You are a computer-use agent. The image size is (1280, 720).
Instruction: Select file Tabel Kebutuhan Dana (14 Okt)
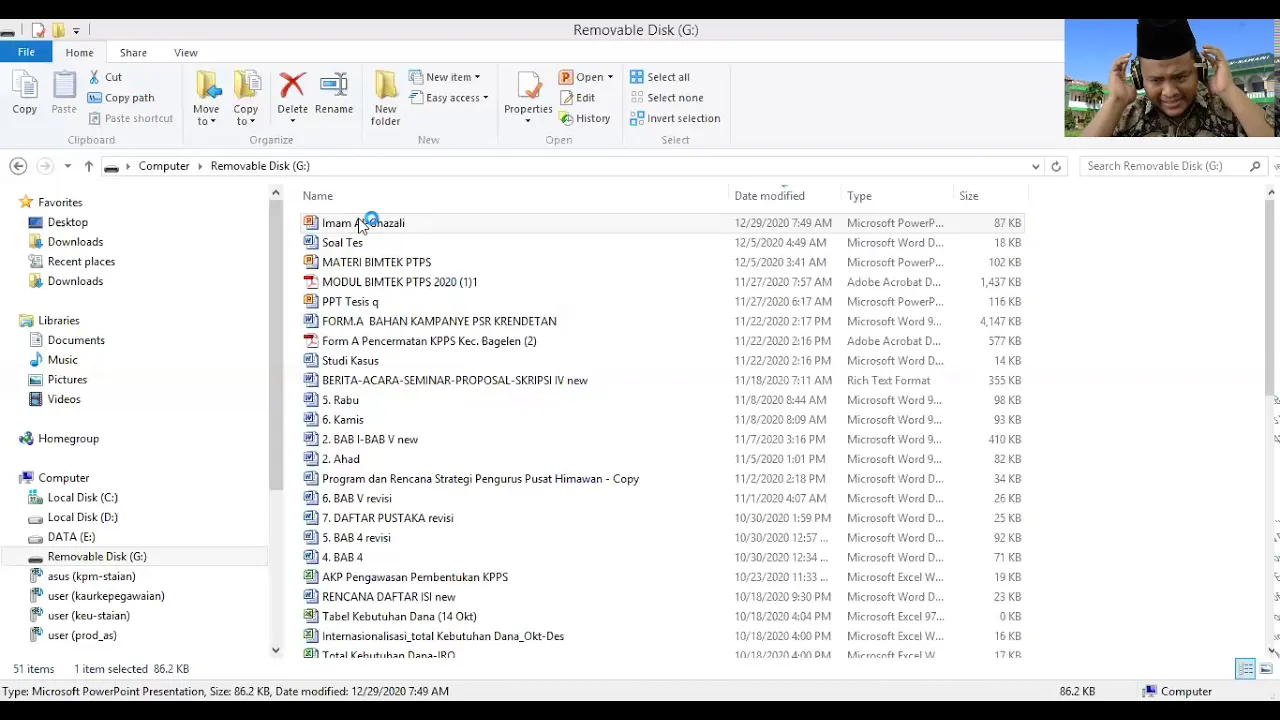(x=399, y=616)
